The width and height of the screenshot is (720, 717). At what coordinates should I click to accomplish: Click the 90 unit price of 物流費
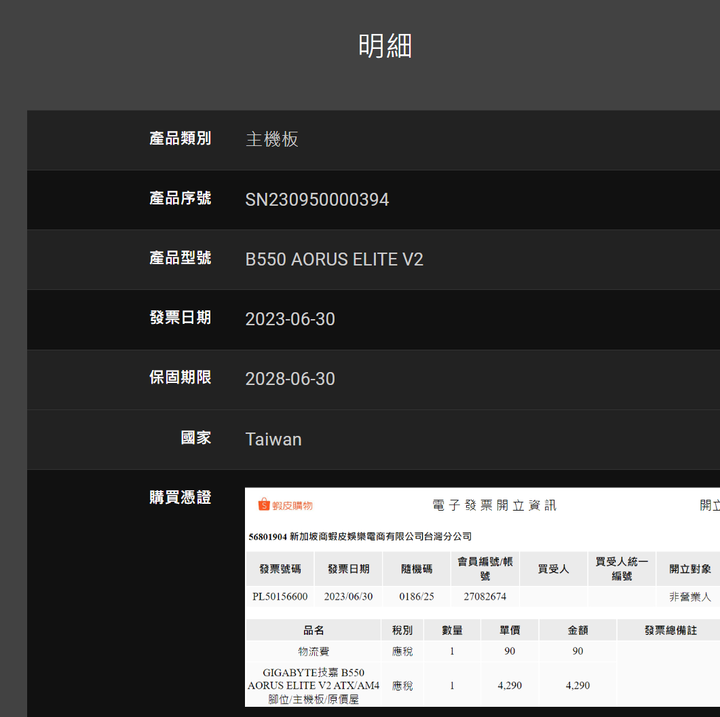click(x=510, y=651)
